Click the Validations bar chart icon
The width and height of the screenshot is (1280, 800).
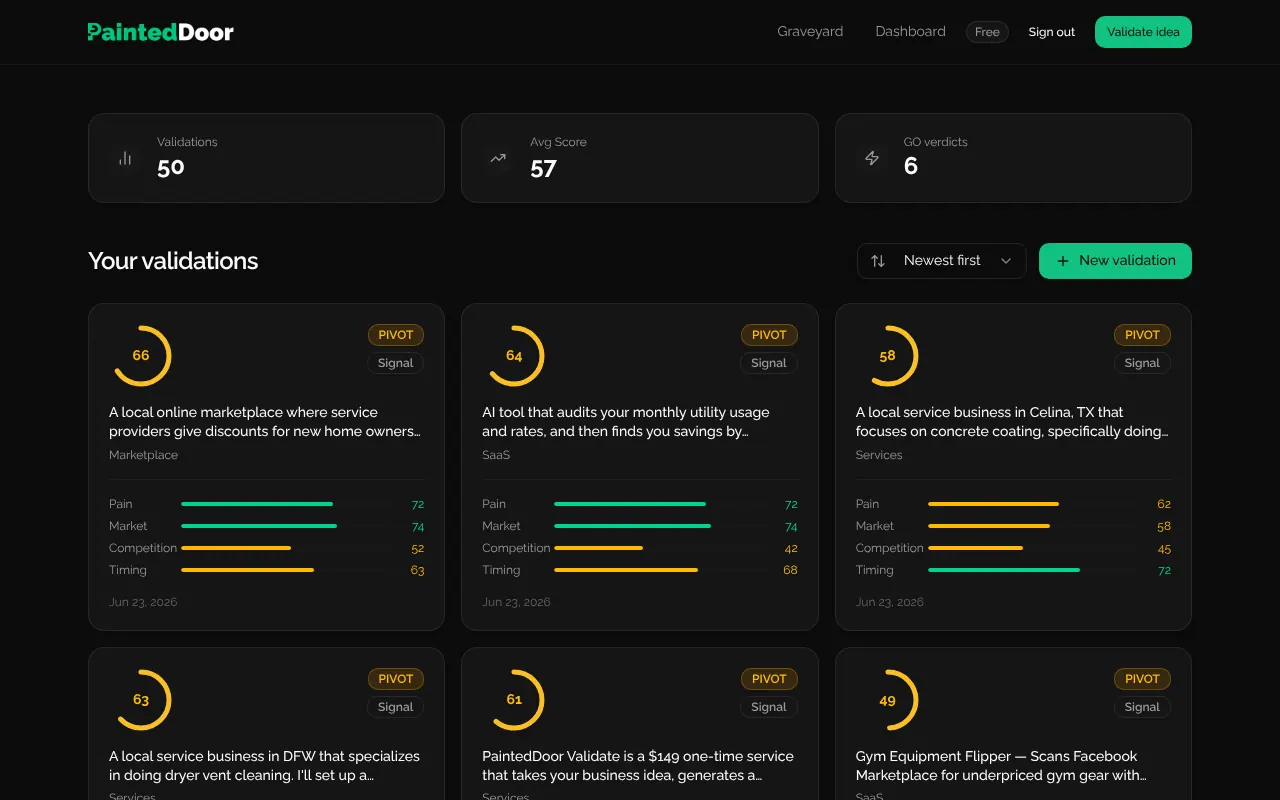[x=125, y=158]
